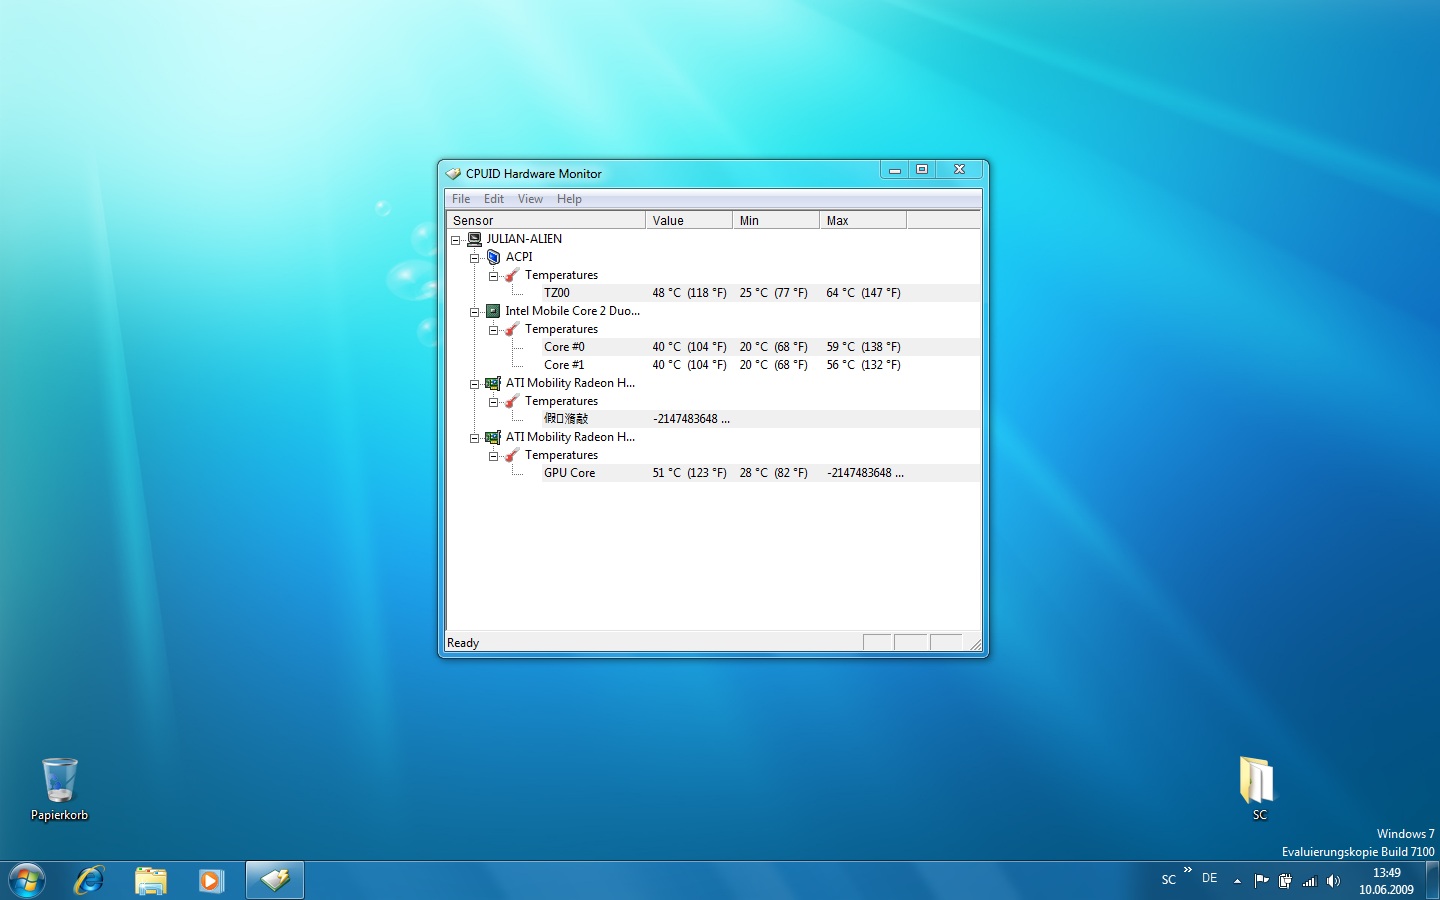Click the DE language indicator
The width and height of the screenshot is (1440, 900).
coord(1210,878)
